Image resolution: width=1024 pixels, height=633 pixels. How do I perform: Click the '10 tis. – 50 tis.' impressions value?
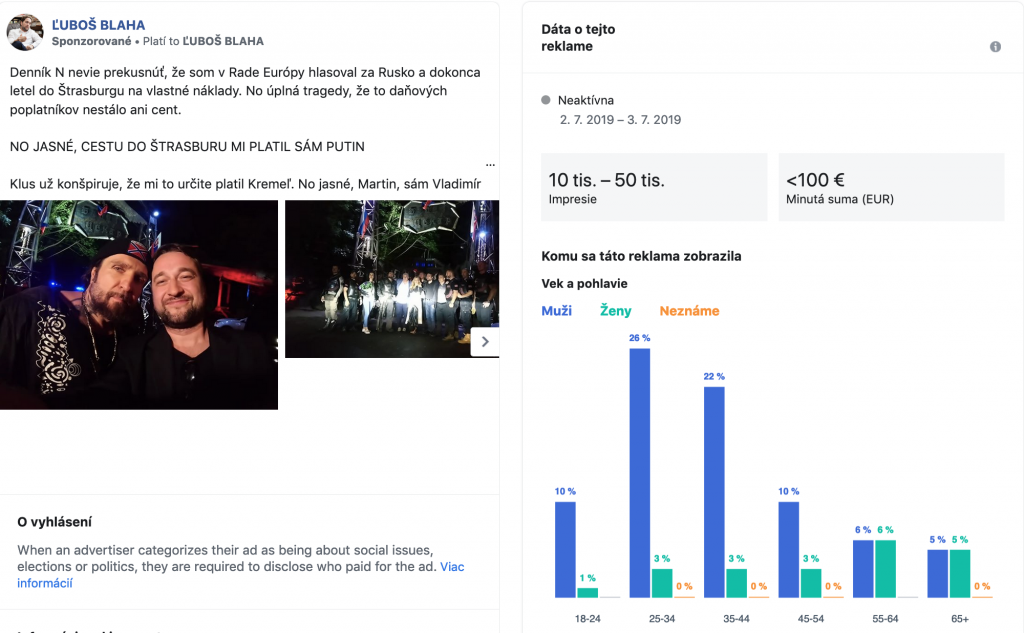[x=606, y=180]
